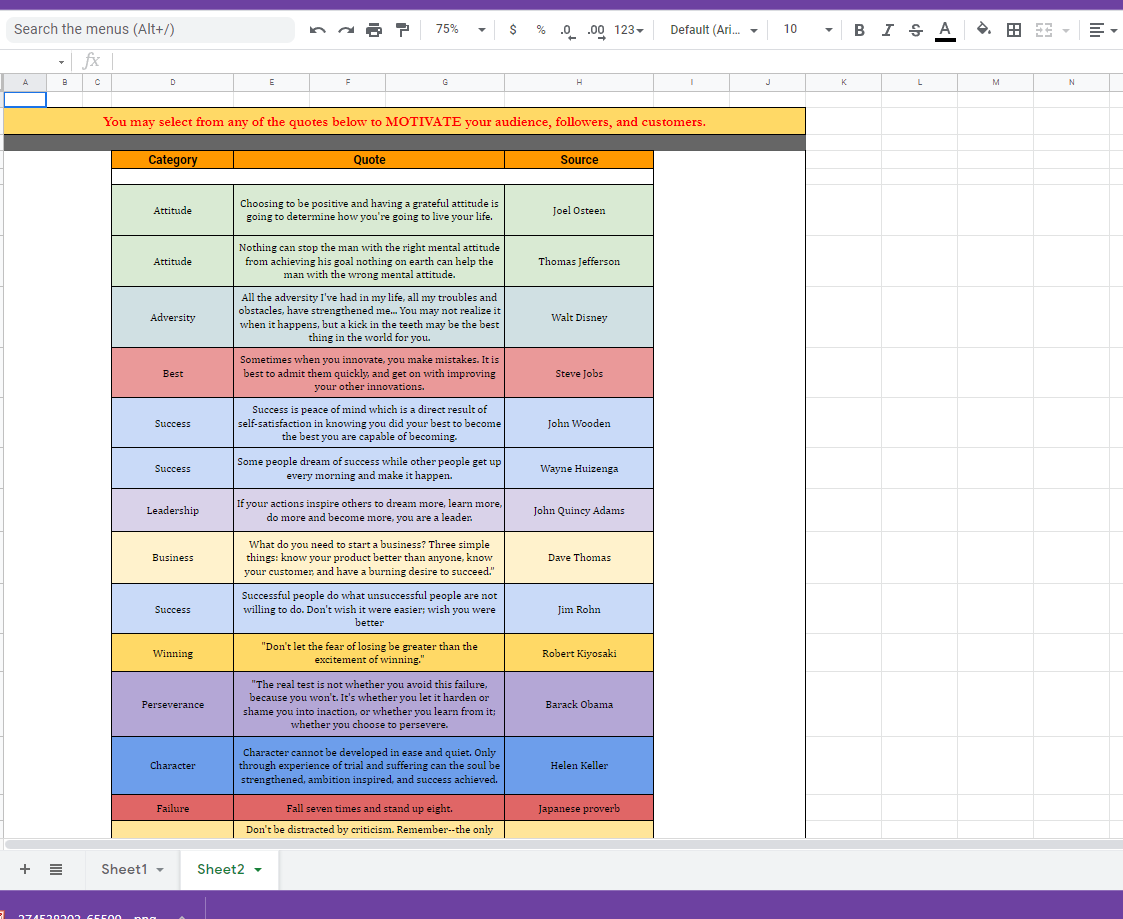This screenshot has height=919, width=1123.
Task: Select the Steve Jobs cell
Action: (x=579, y=373)
